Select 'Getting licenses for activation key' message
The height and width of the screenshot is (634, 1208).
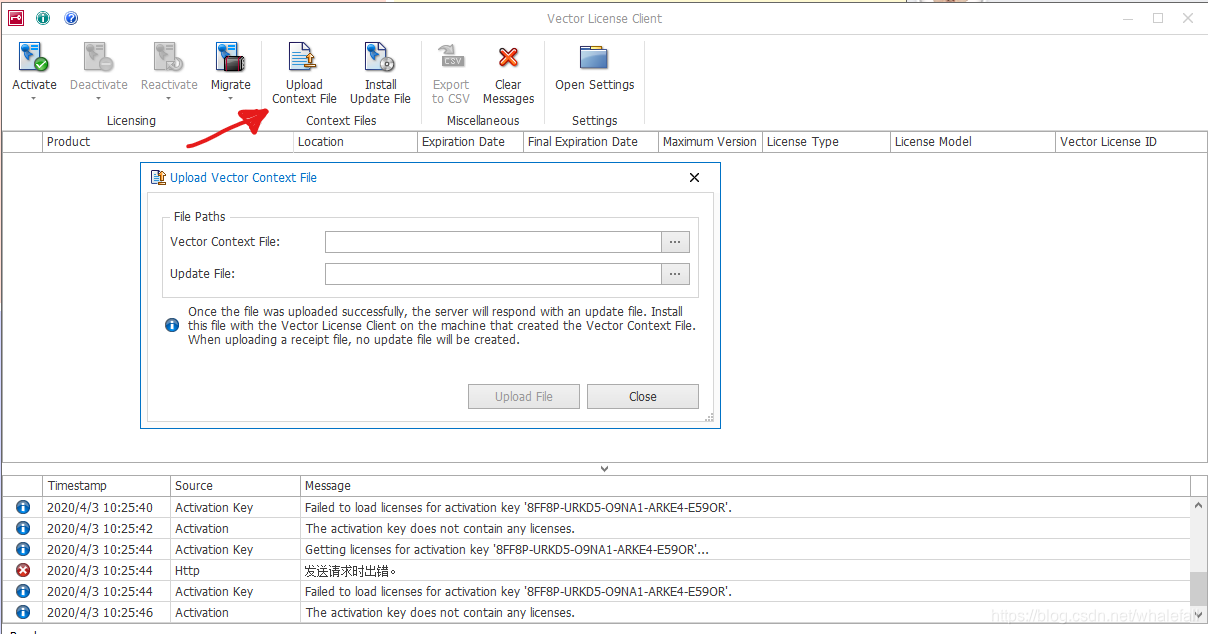pyautogui.click(x=507, y=549)
